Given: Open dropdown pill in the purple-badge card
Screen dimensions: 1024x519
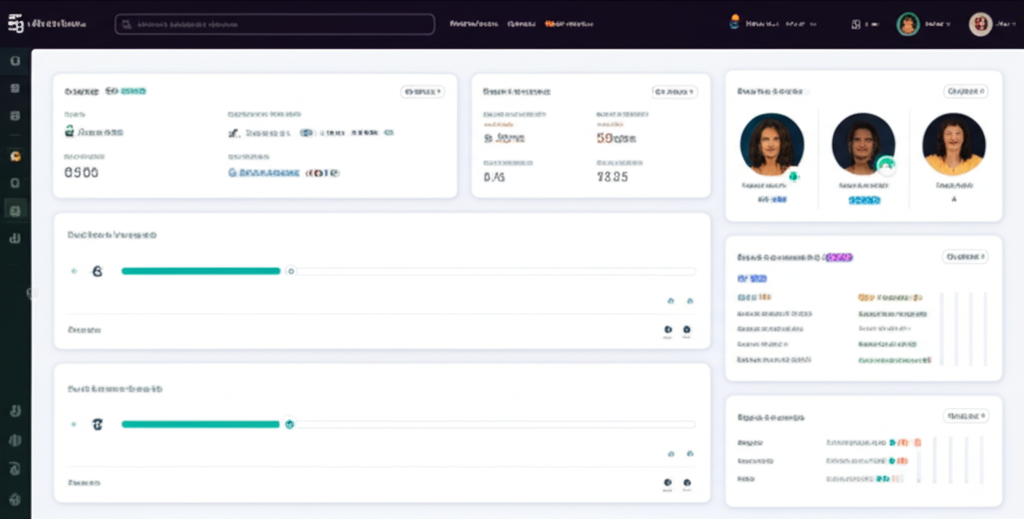Looking at the screenshot, I should [965, 257].
